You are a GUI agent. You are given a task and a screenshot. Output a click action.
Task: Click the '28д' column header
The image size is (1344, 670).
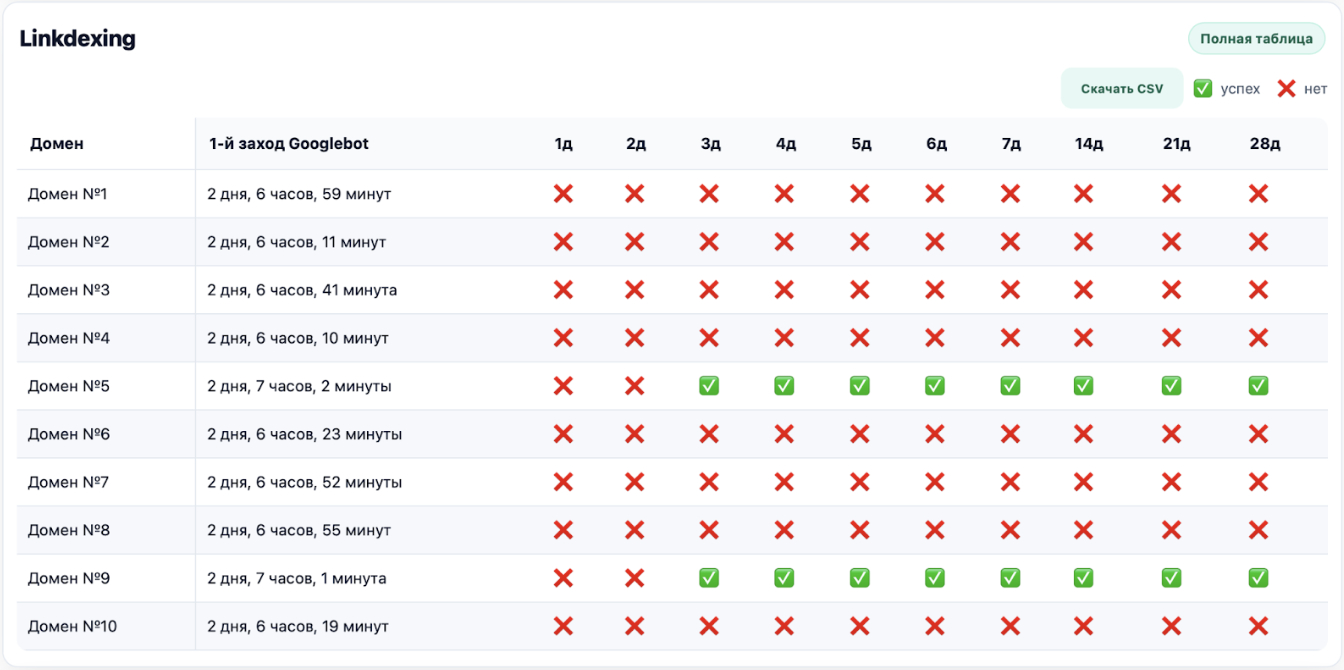[x=1264, y=144]
